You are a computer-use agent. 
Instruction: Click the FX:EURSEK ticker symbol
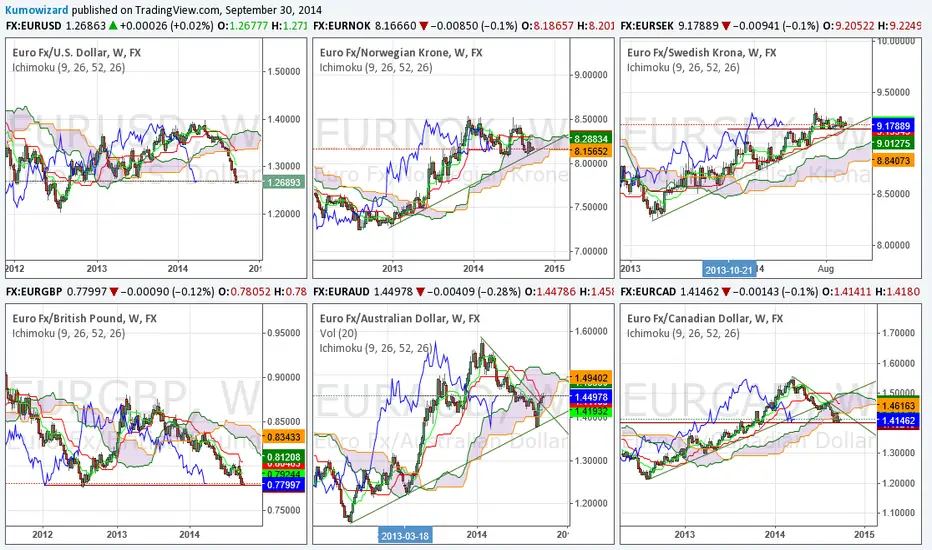coord(647,26)
